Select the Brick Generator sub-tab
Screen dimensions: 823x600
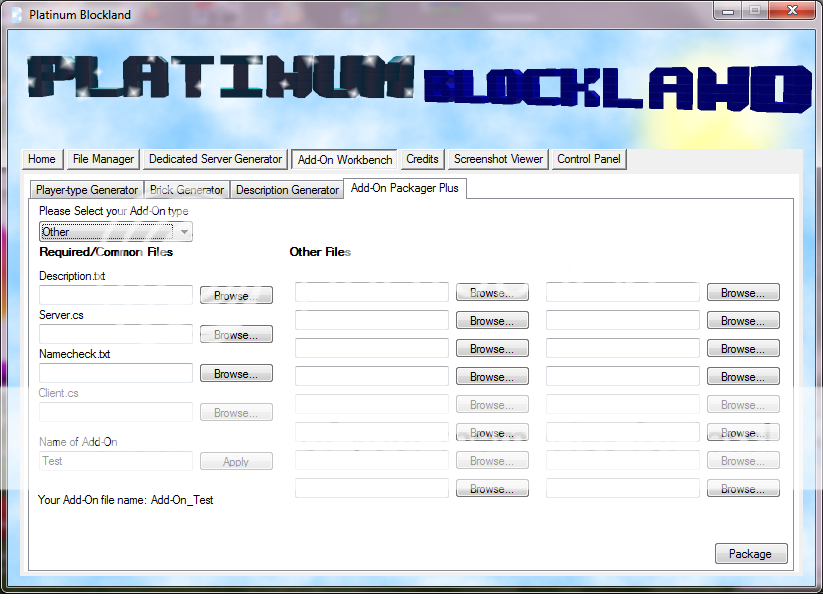pos(187,190)
